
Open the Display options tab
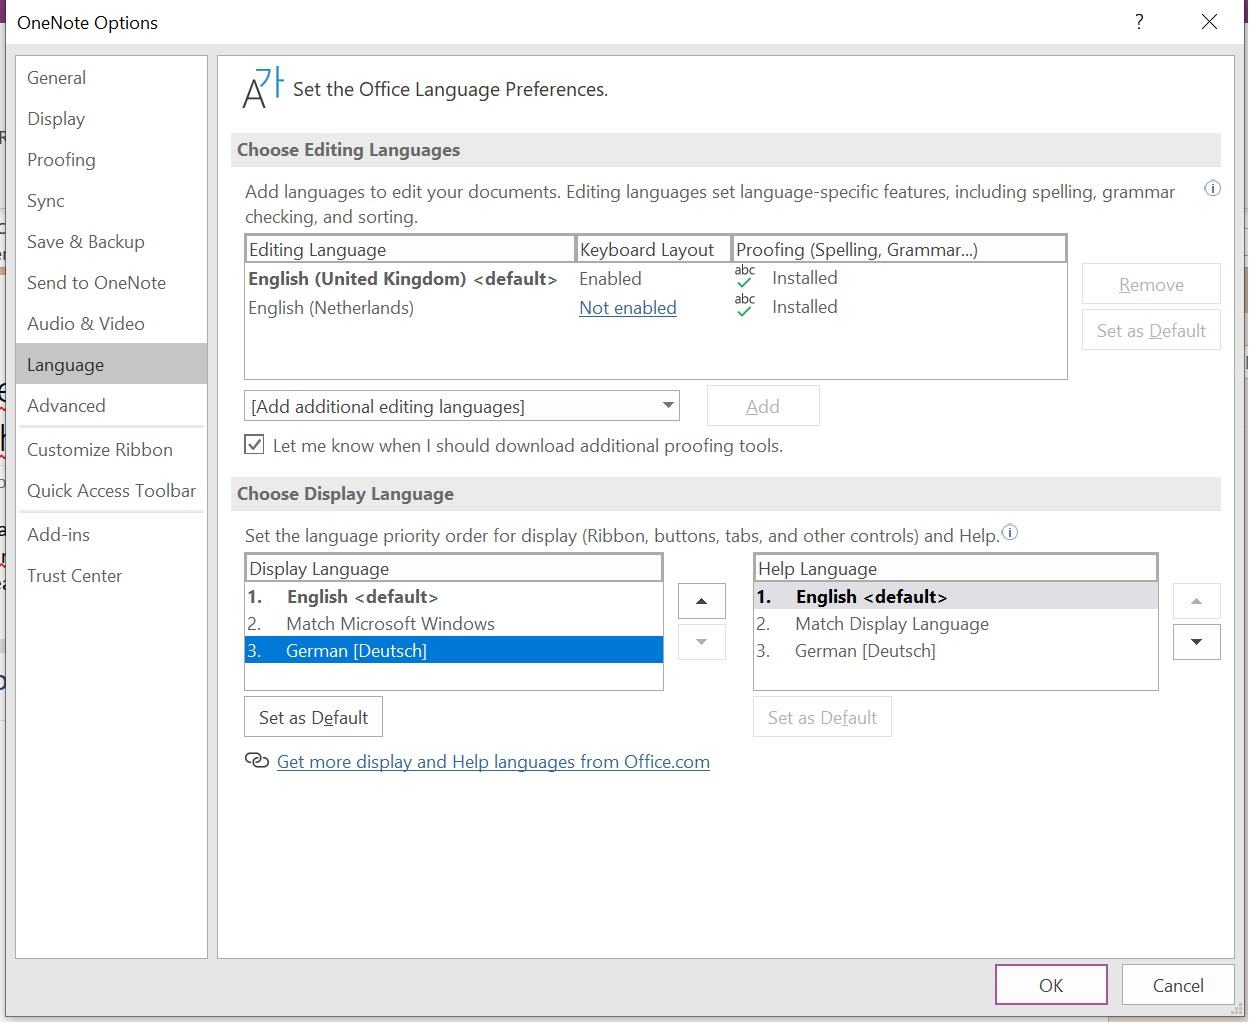click(x=111, y=118)
